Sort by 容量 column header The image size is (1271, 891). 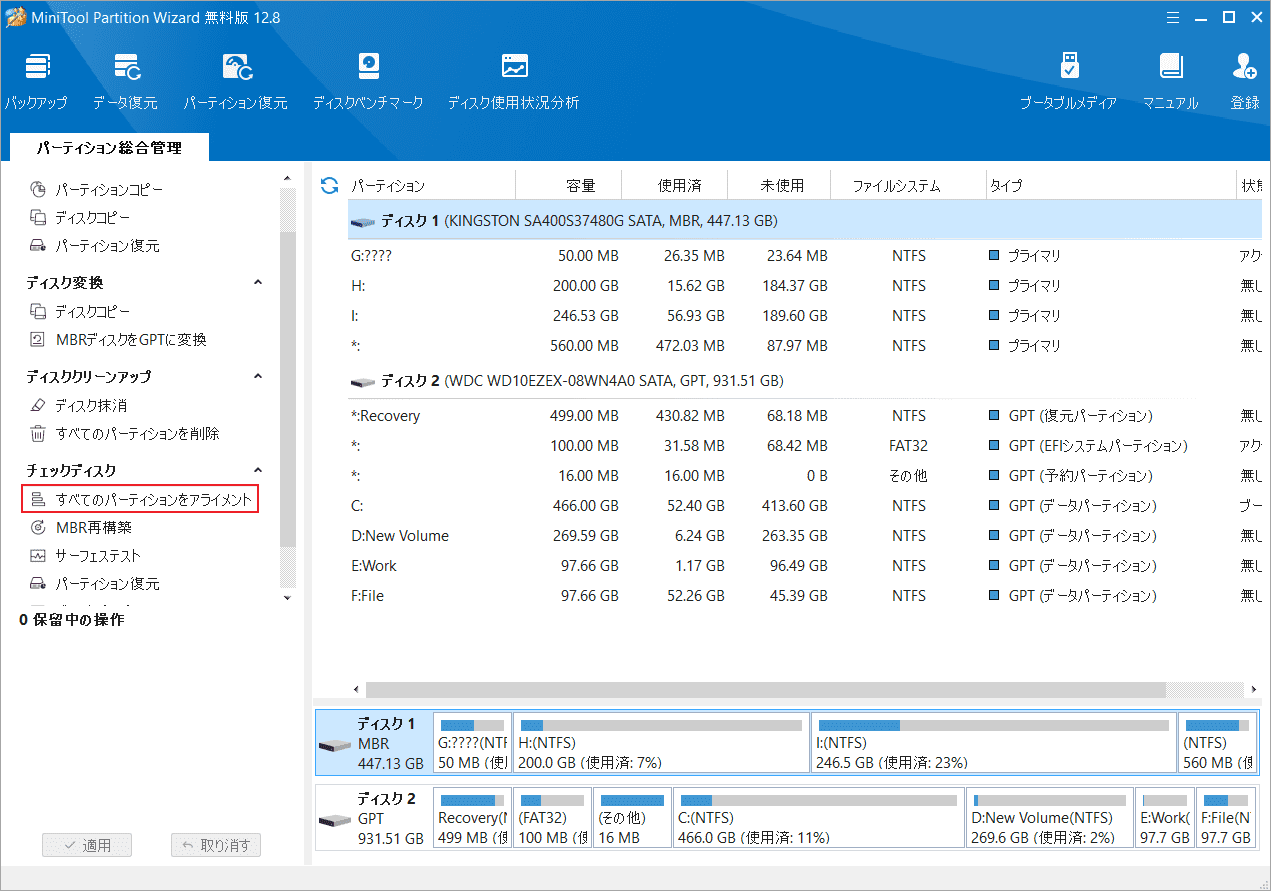click(569, 185)
